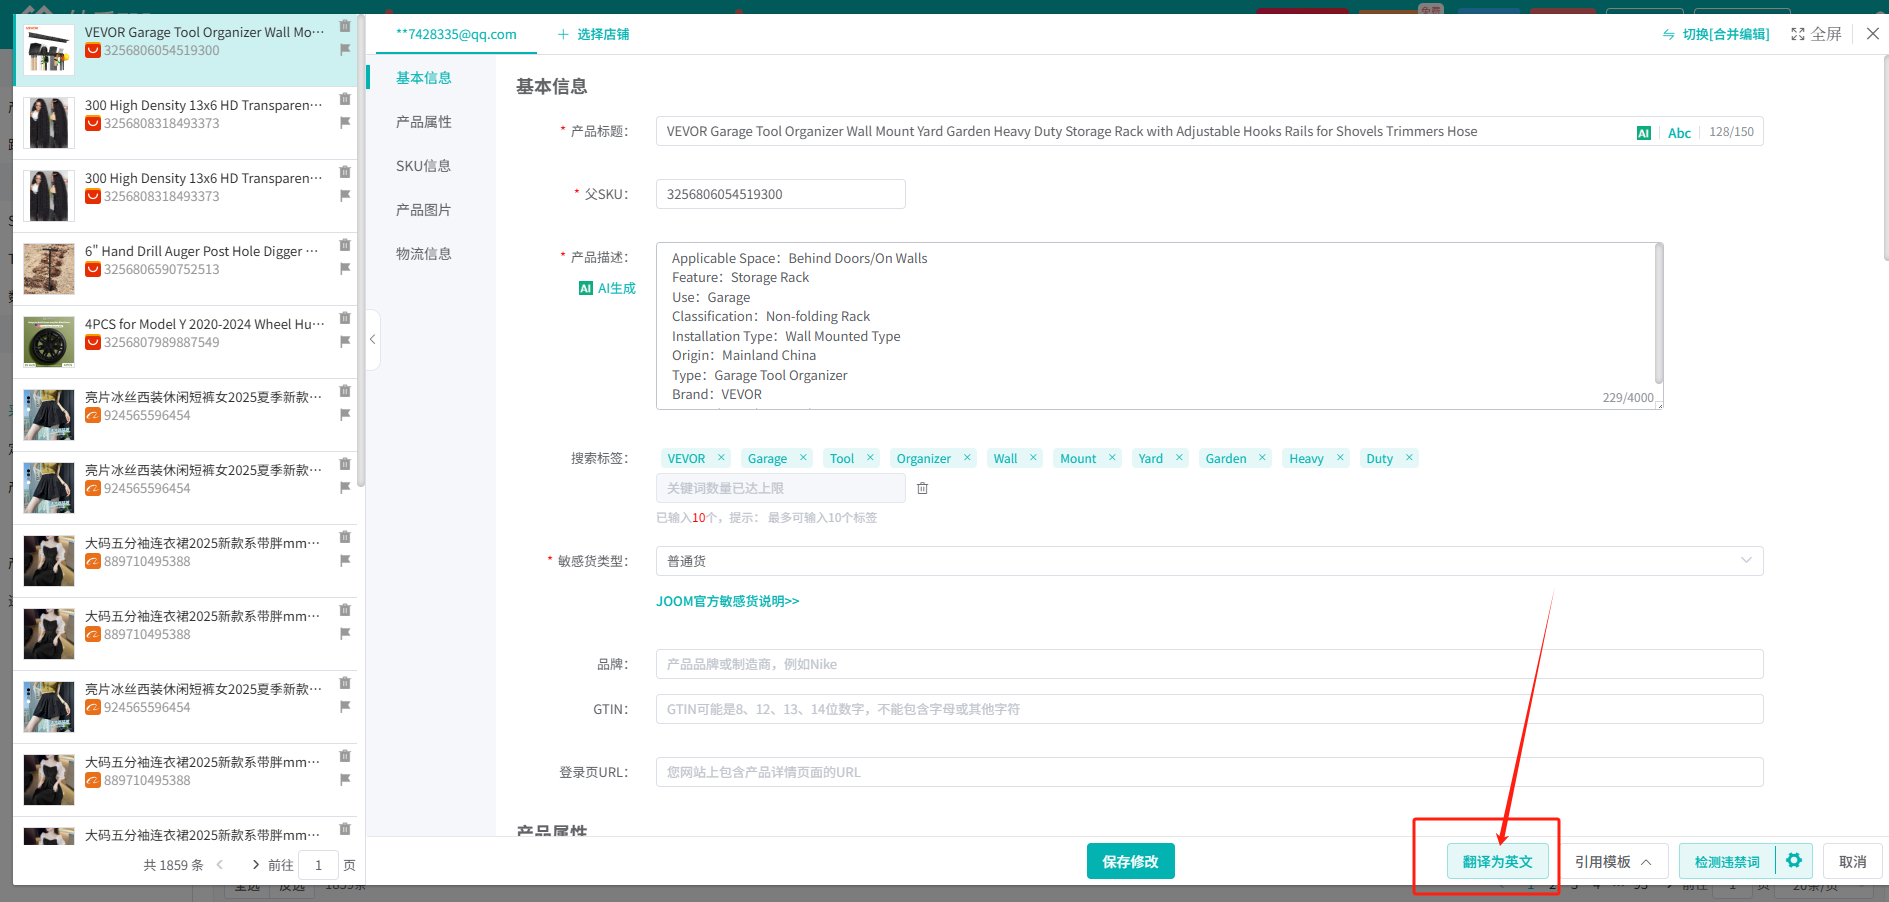Select first 300 High Density 13x6 HD item thumbnail
This screenshot has height=902, width=1889.
[49, 123]
